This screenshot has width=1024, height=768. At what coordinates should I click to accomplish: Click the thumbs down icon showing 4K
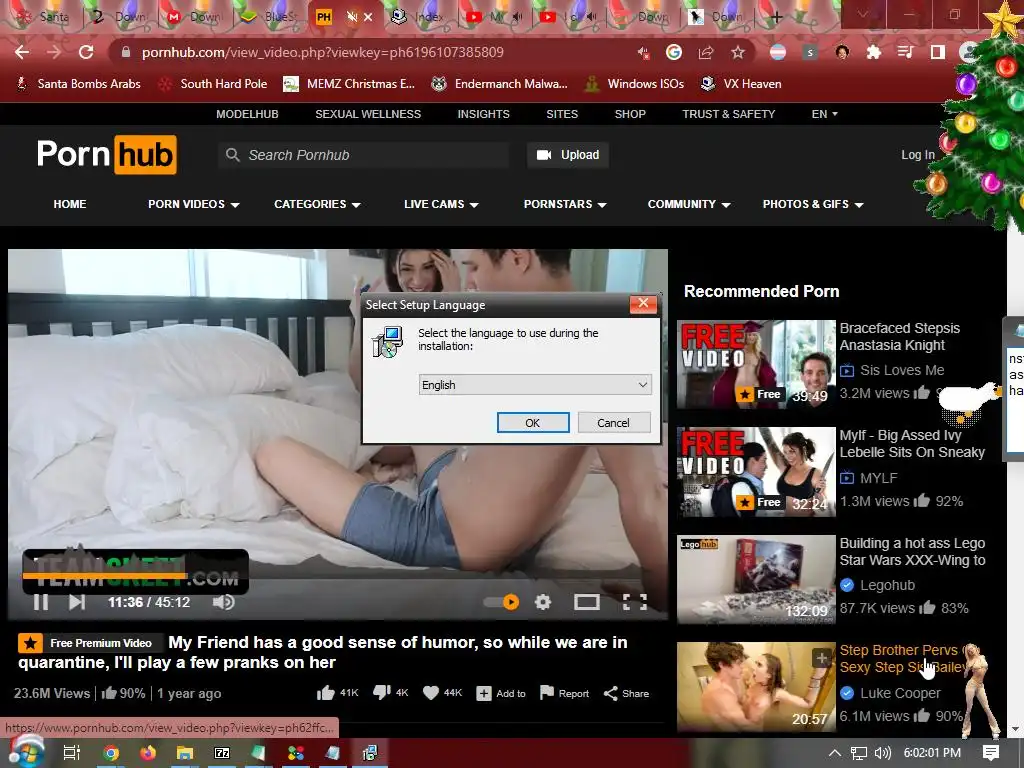[381, 693]
